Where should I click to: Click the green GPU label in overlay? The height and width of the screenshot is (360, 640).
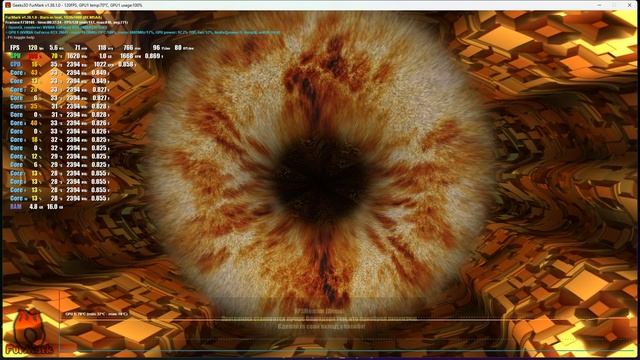coord(15,56)
